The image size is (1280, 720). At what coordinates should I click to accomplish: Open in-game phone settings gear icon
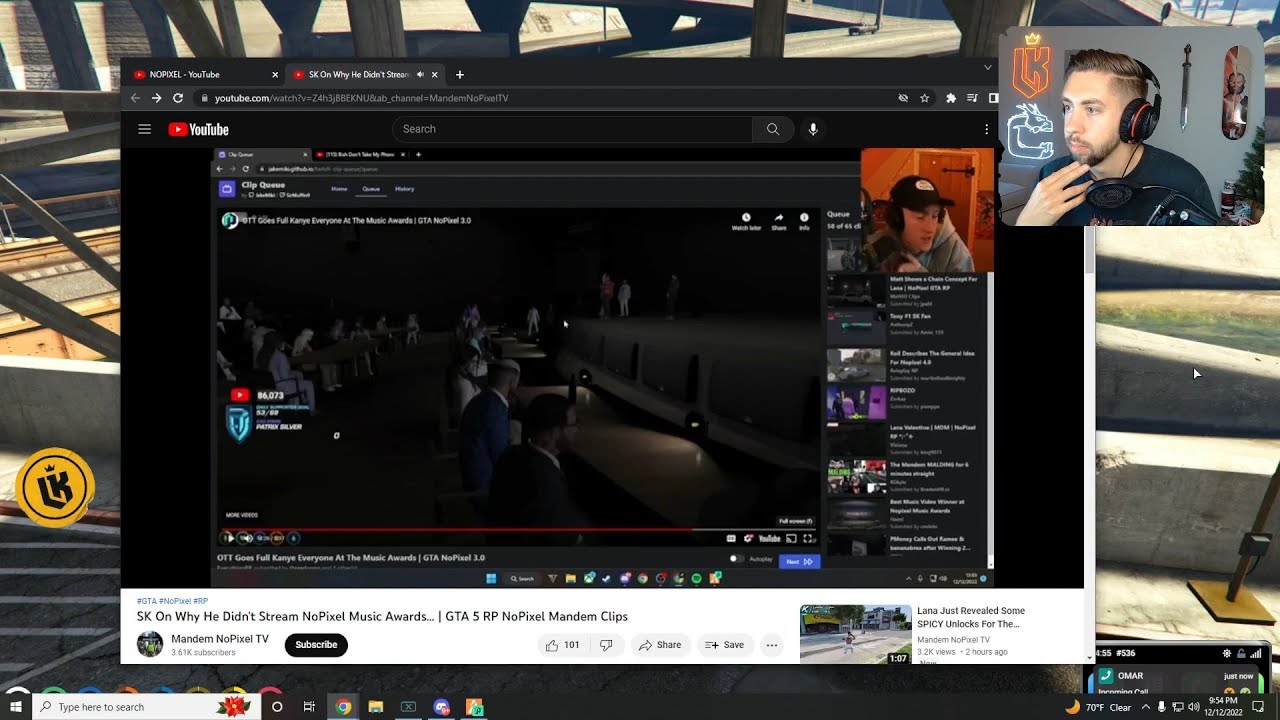[1228, 653]
